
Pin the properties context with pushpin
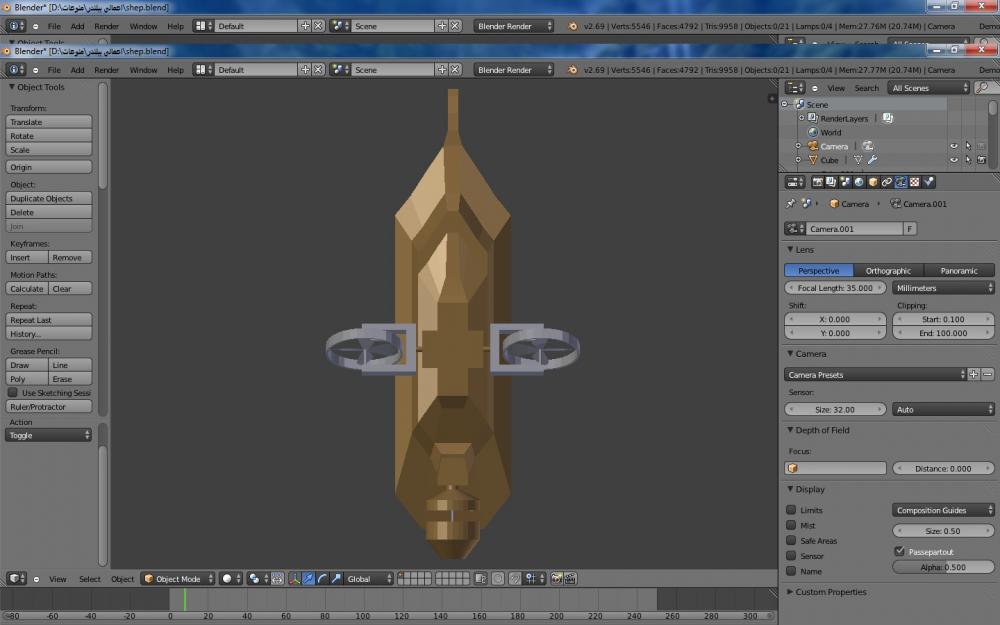coord(791,204)
